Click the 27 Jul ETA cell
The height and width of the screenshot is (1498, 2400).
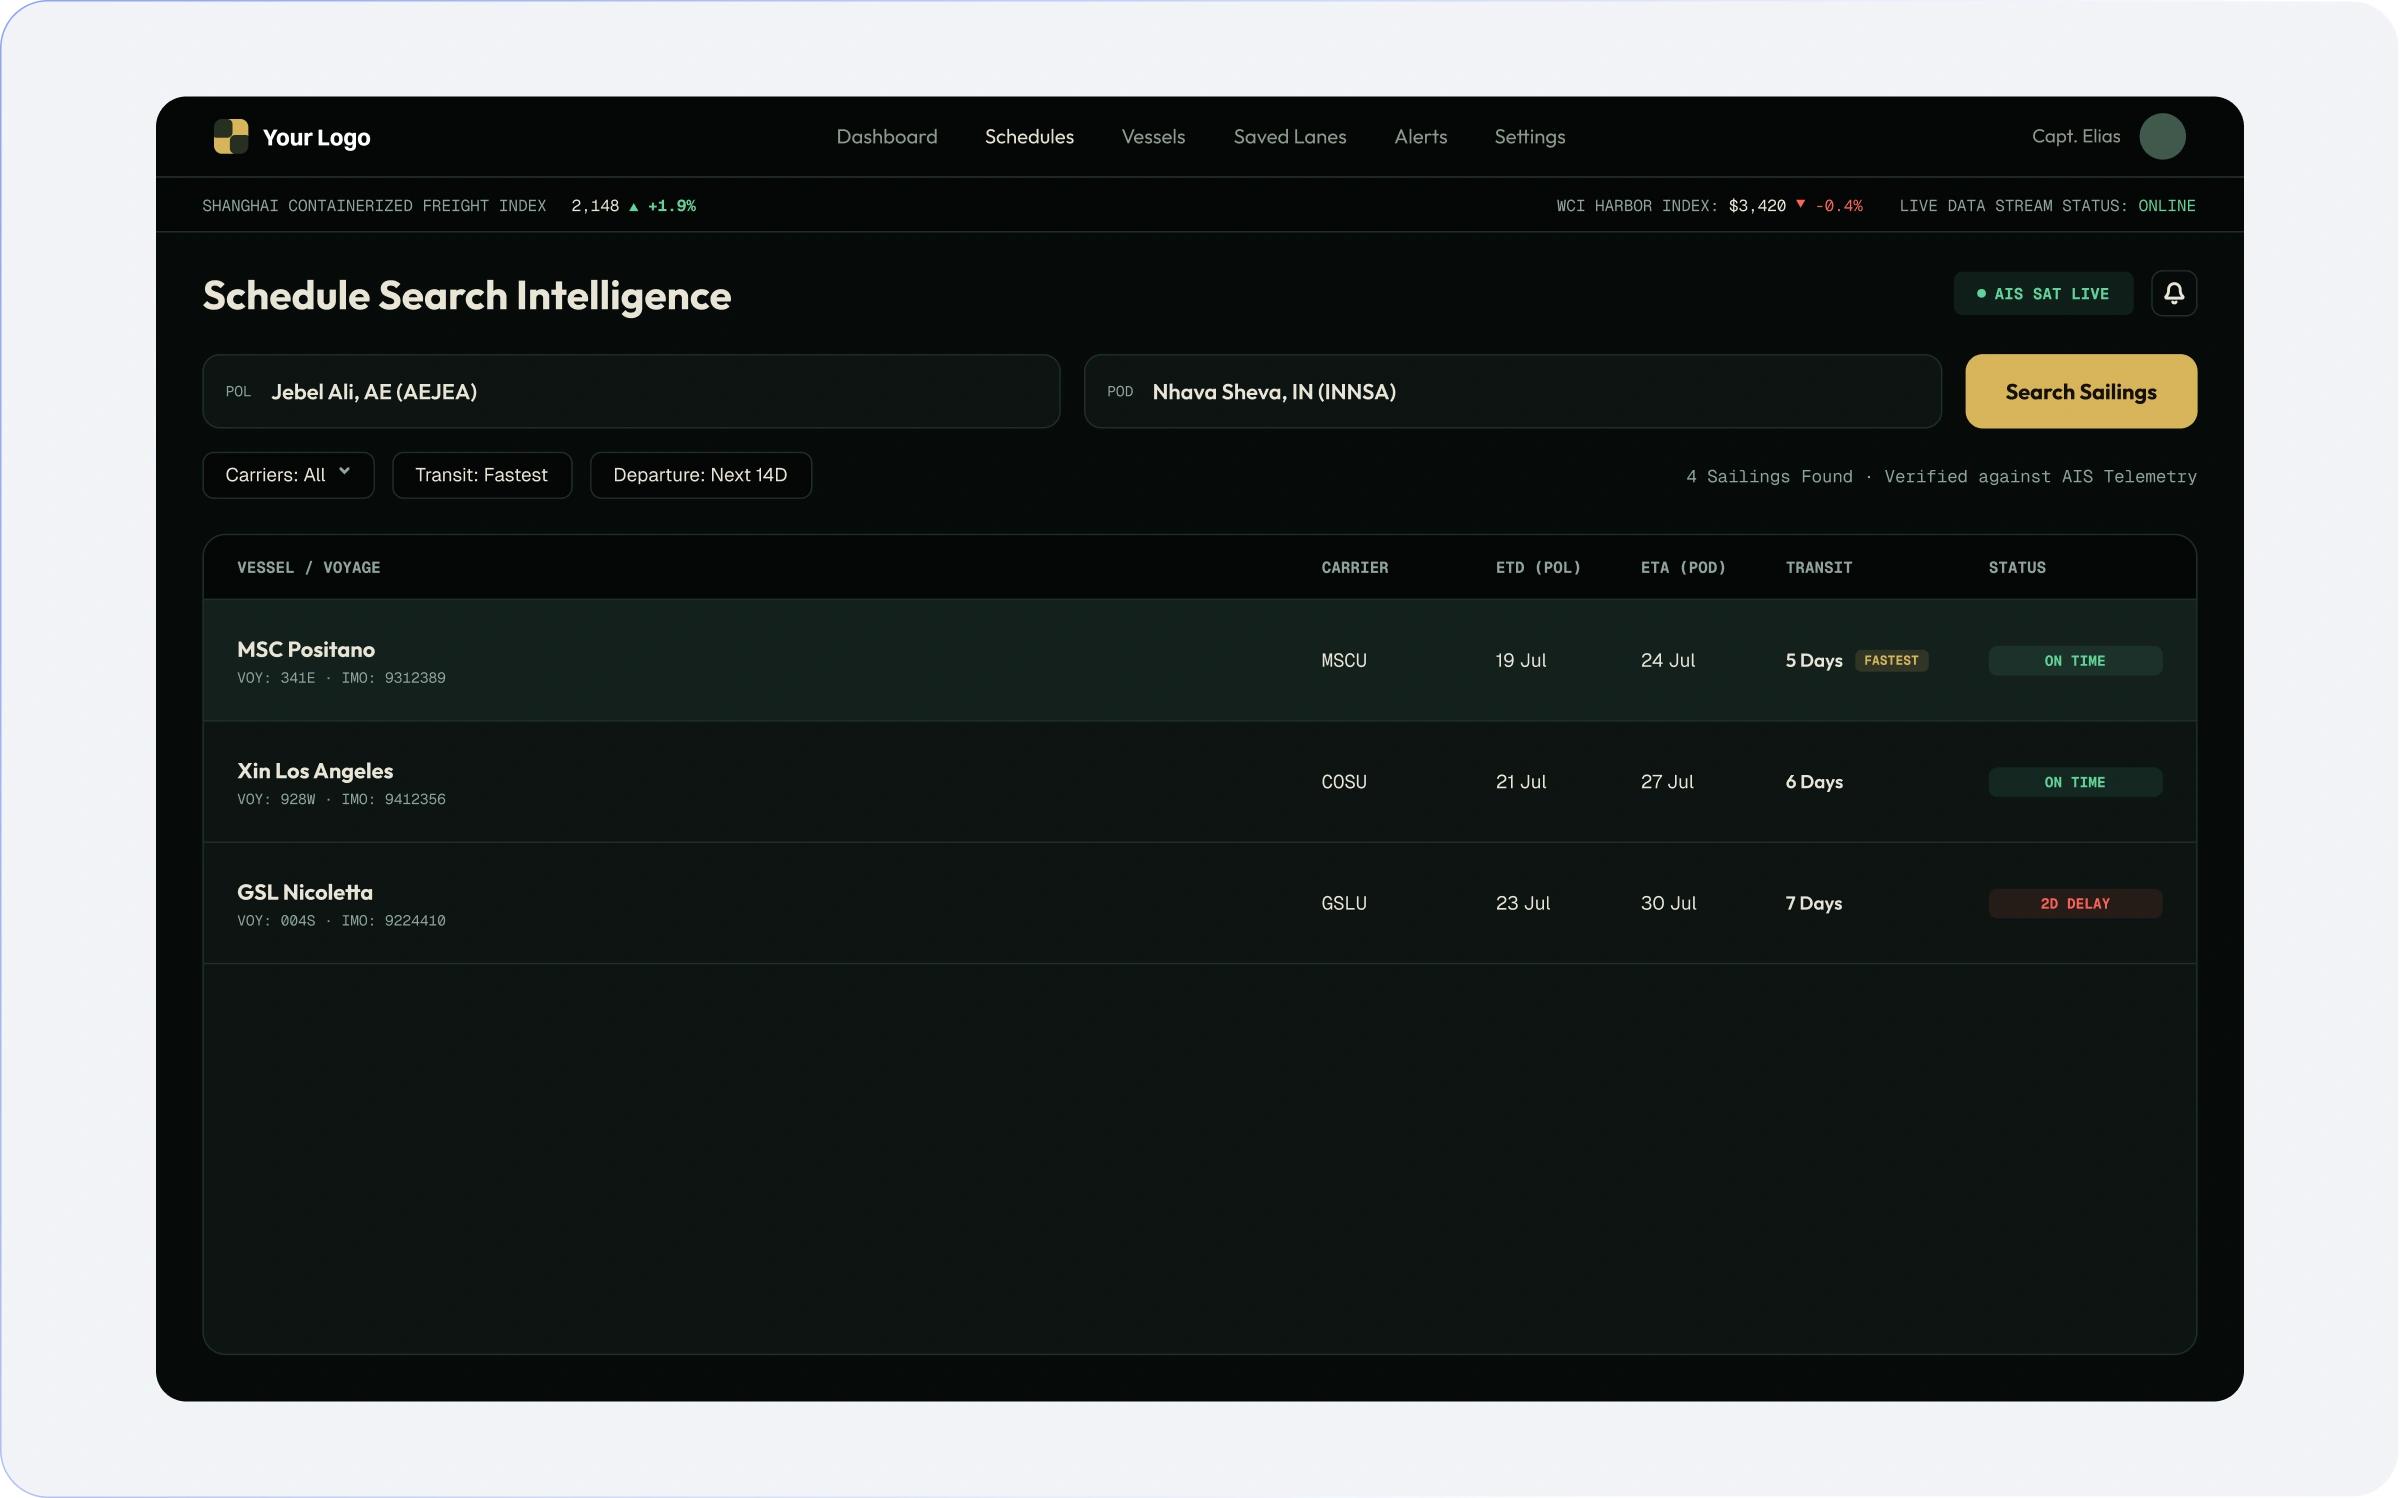coord(1667,782)
